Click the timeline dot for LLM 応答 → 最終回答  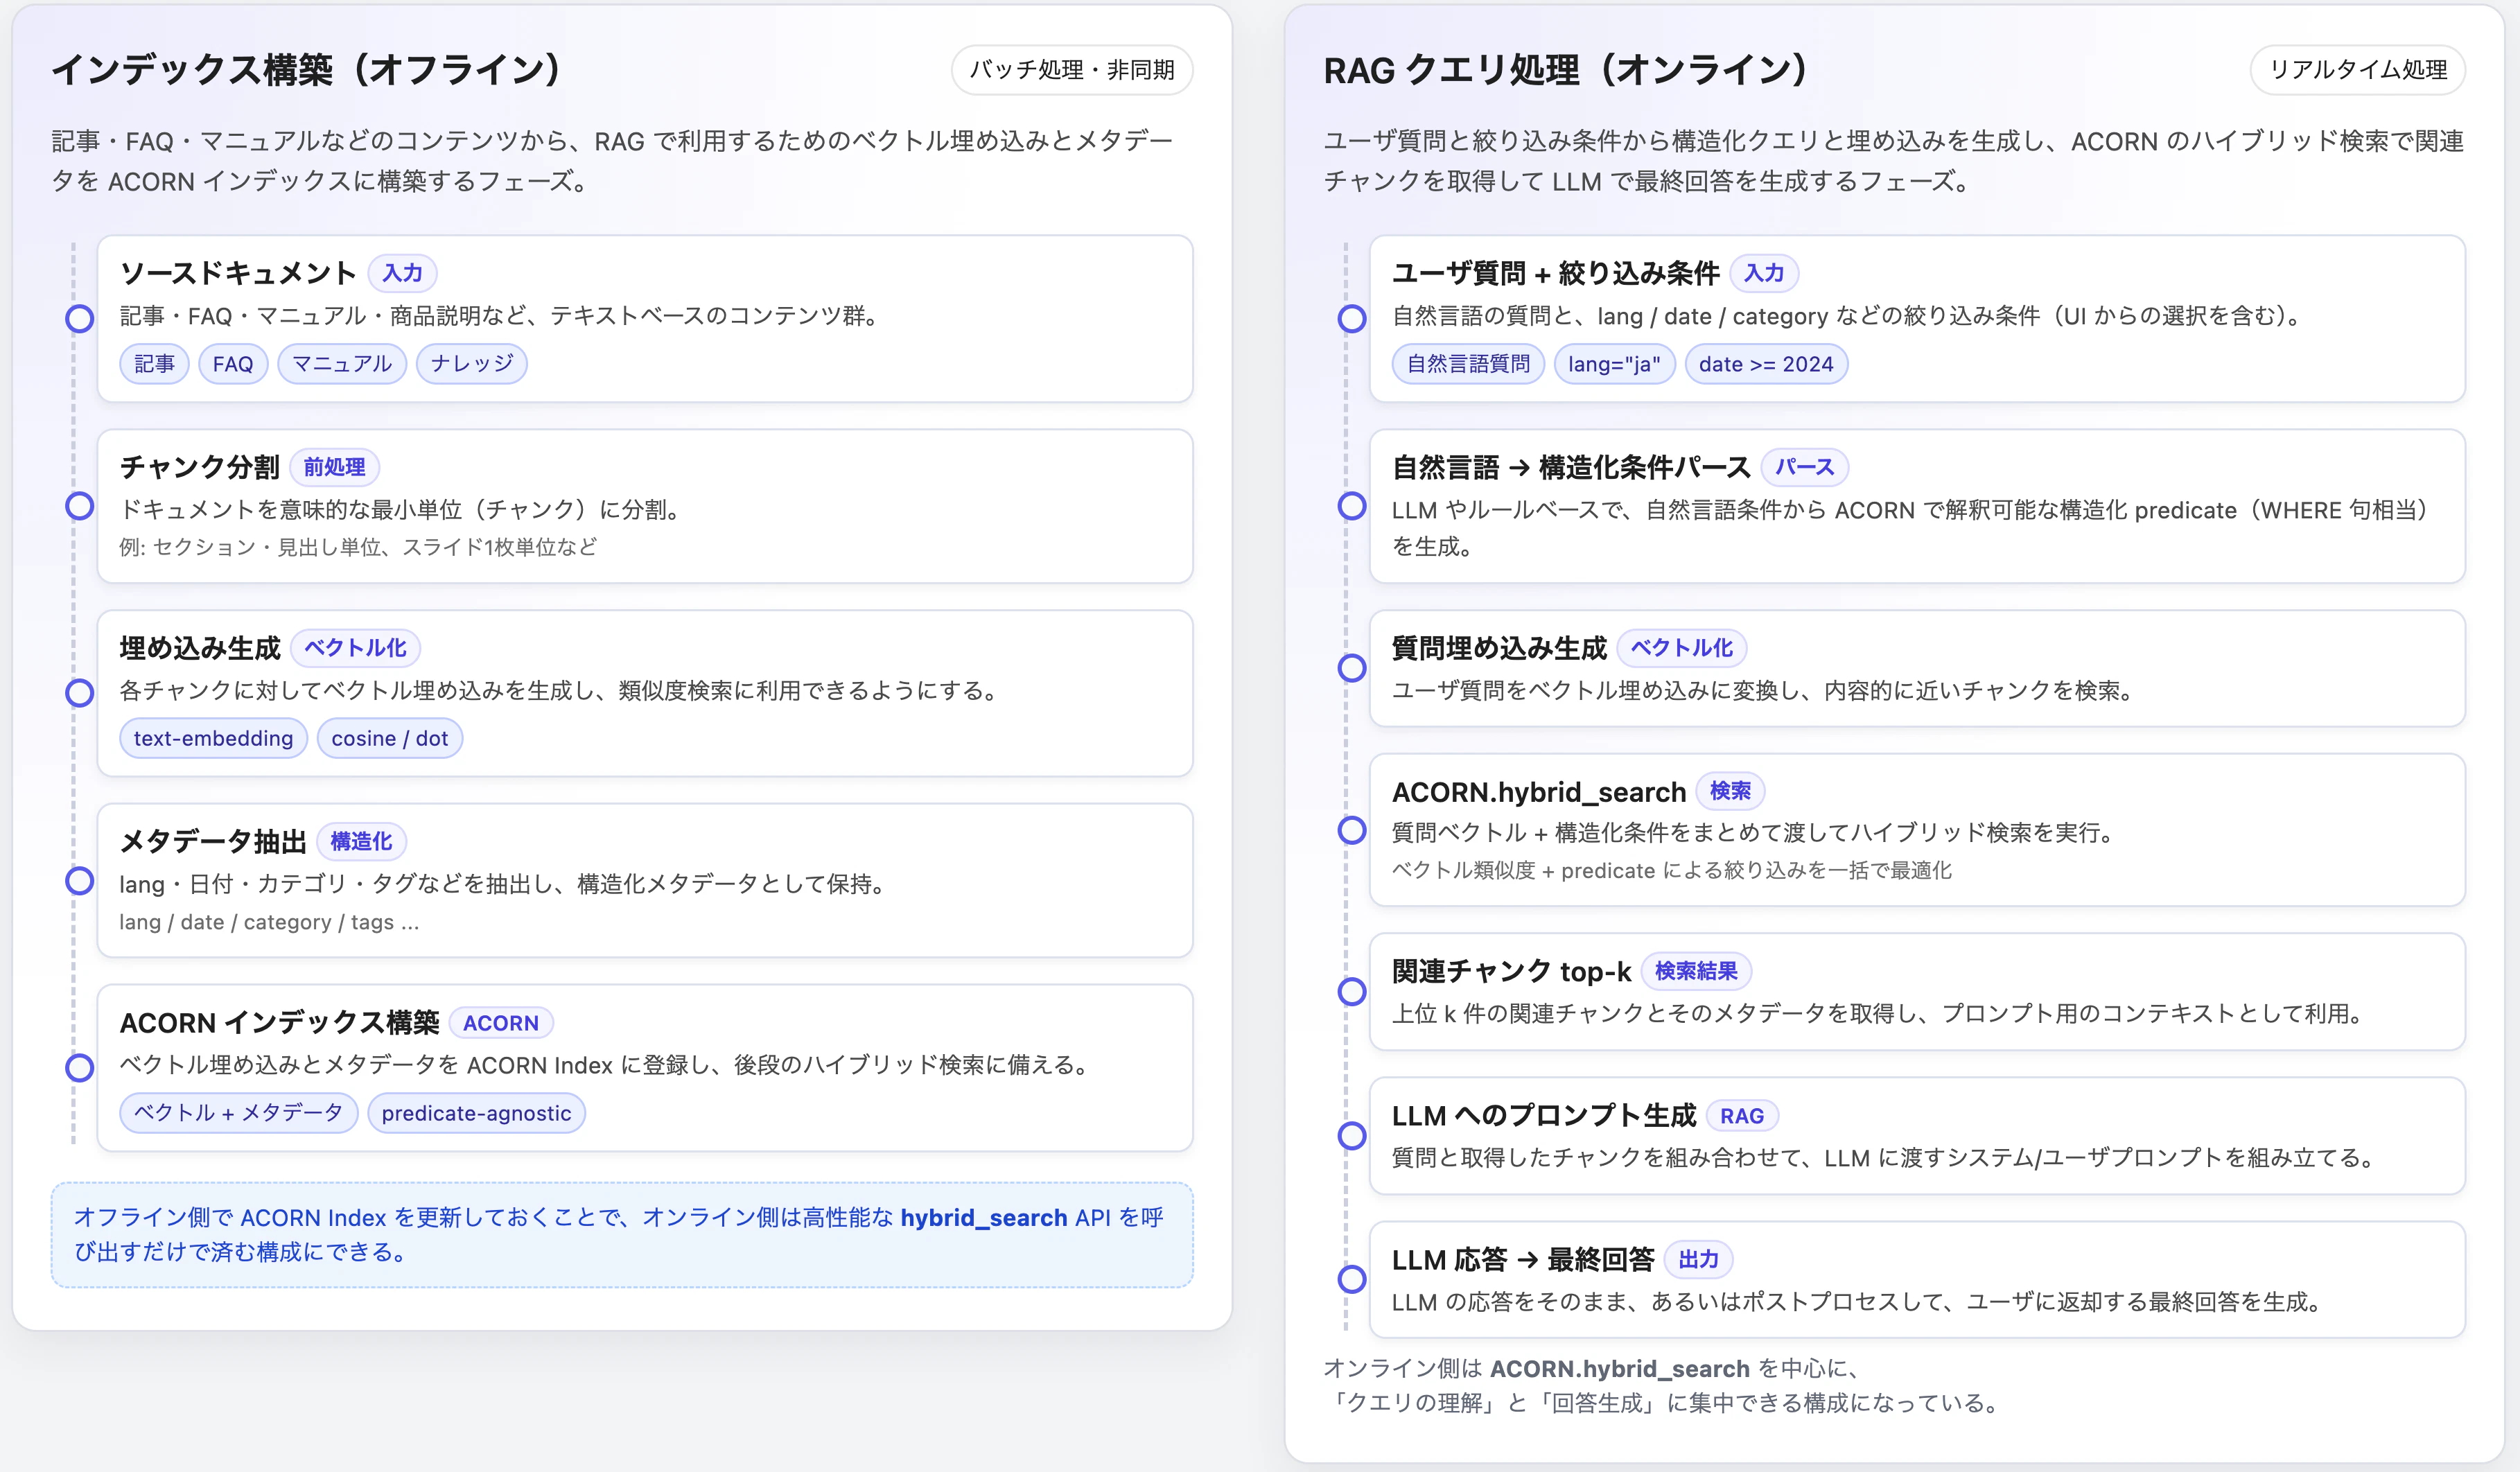(1352, 1279)
